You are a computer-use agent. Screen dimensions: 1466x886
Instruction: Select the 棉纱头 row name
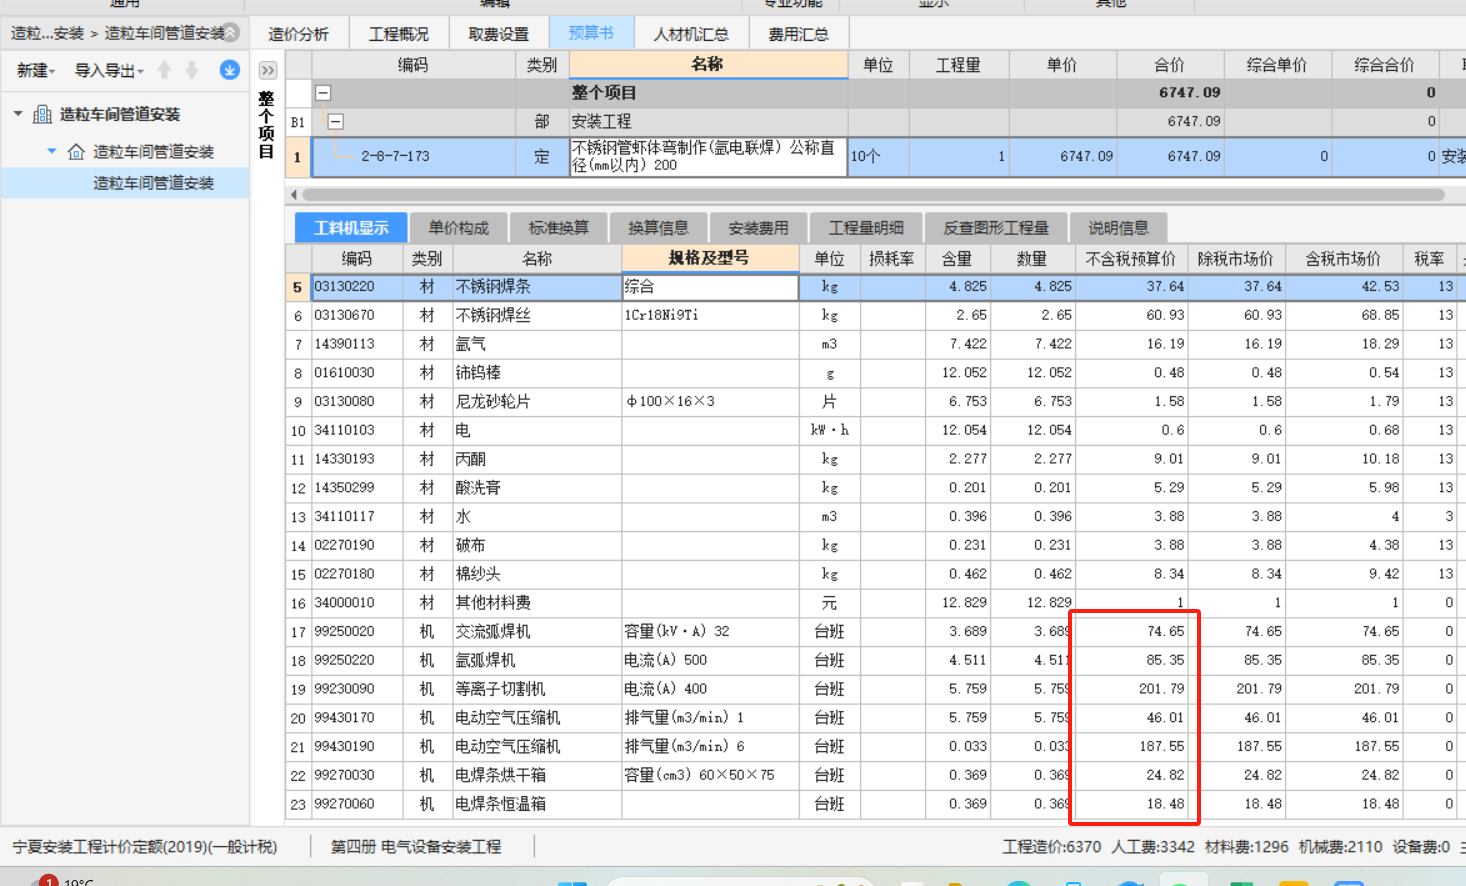478,574
